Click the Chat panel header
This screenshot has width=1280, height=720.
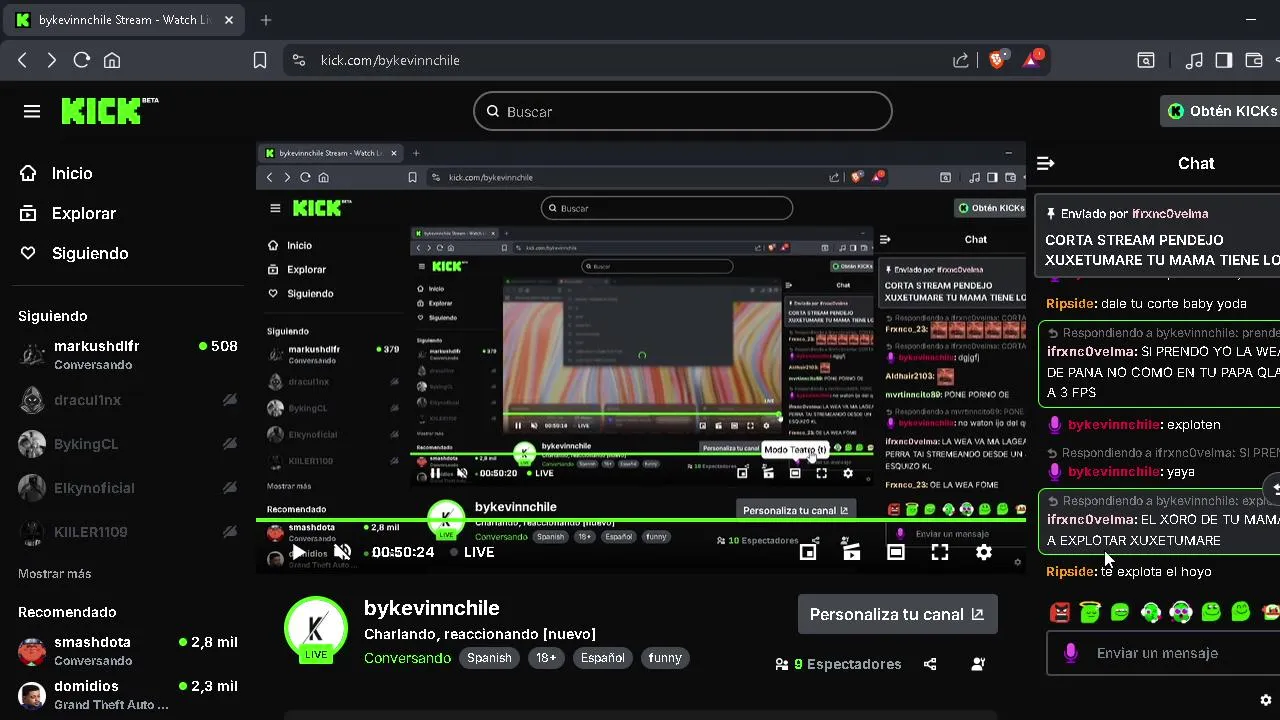(1196, 163)
